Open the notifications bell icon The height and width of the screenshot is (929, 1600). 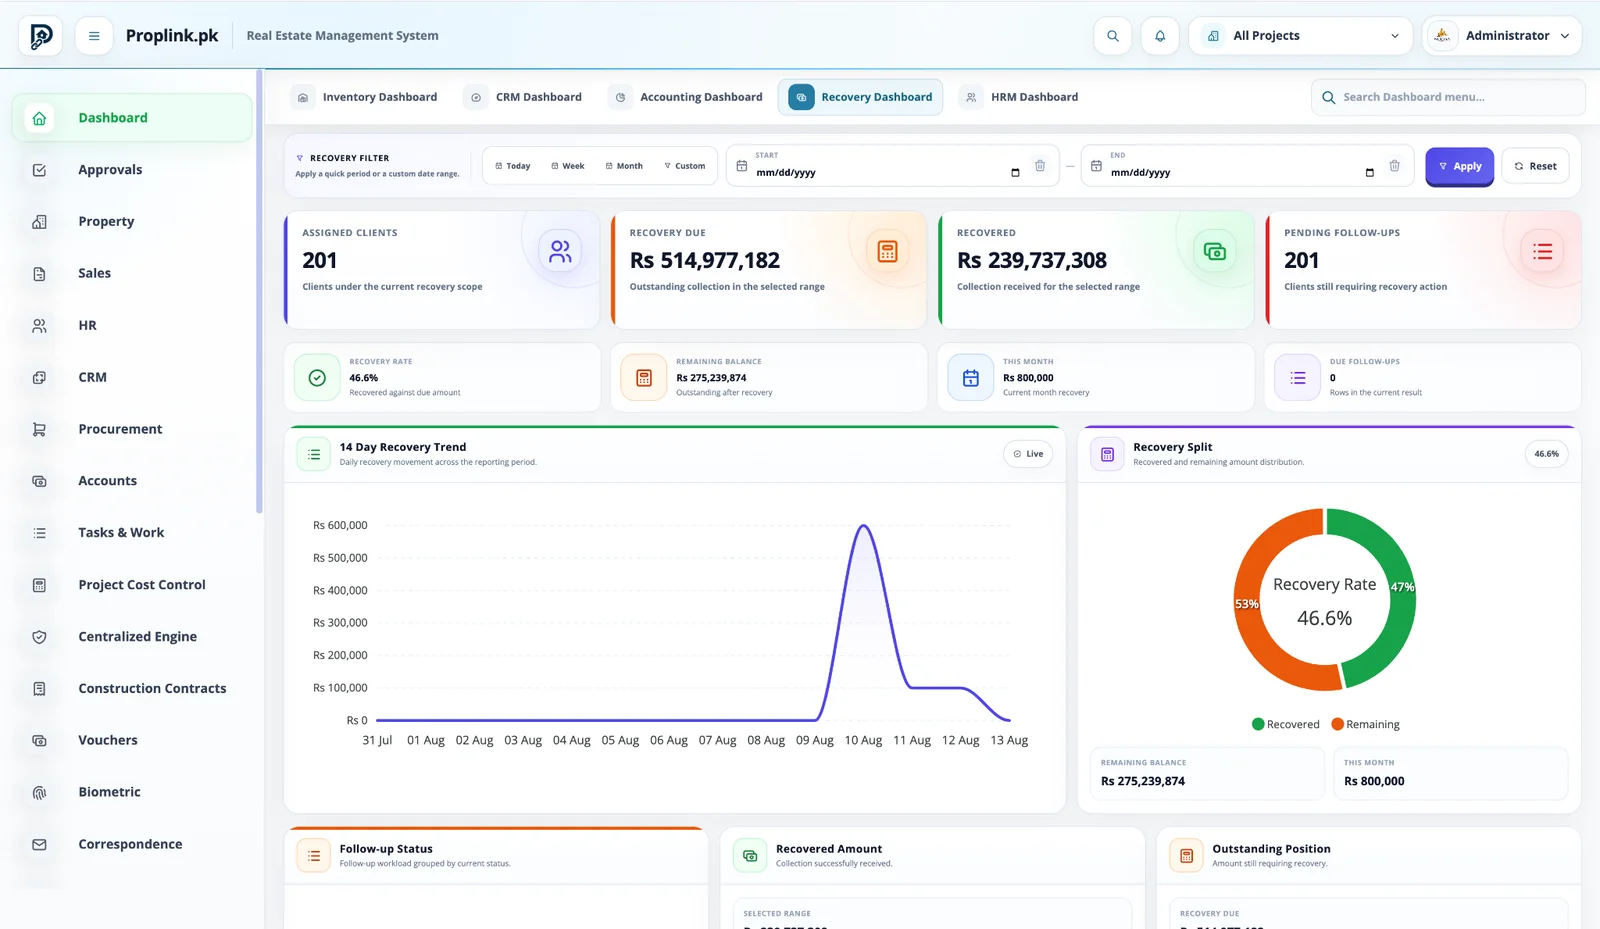pos(1160,36)
